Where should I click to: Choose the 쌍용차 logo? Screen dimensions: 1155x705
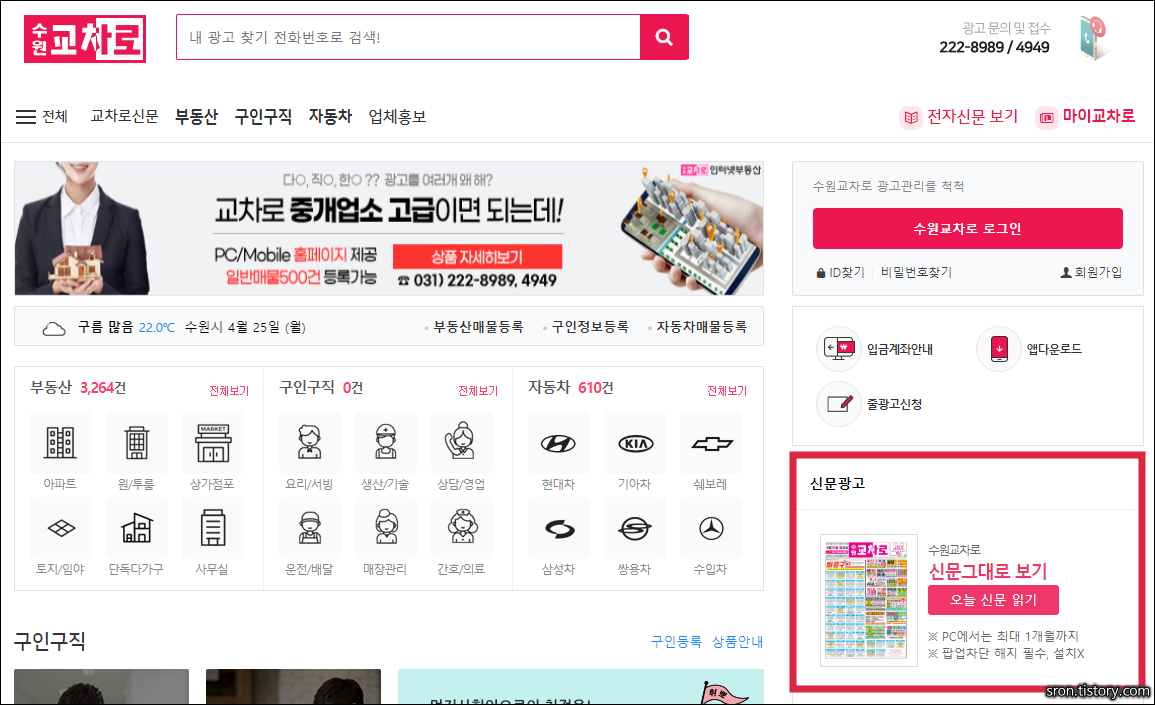point(635,527)
